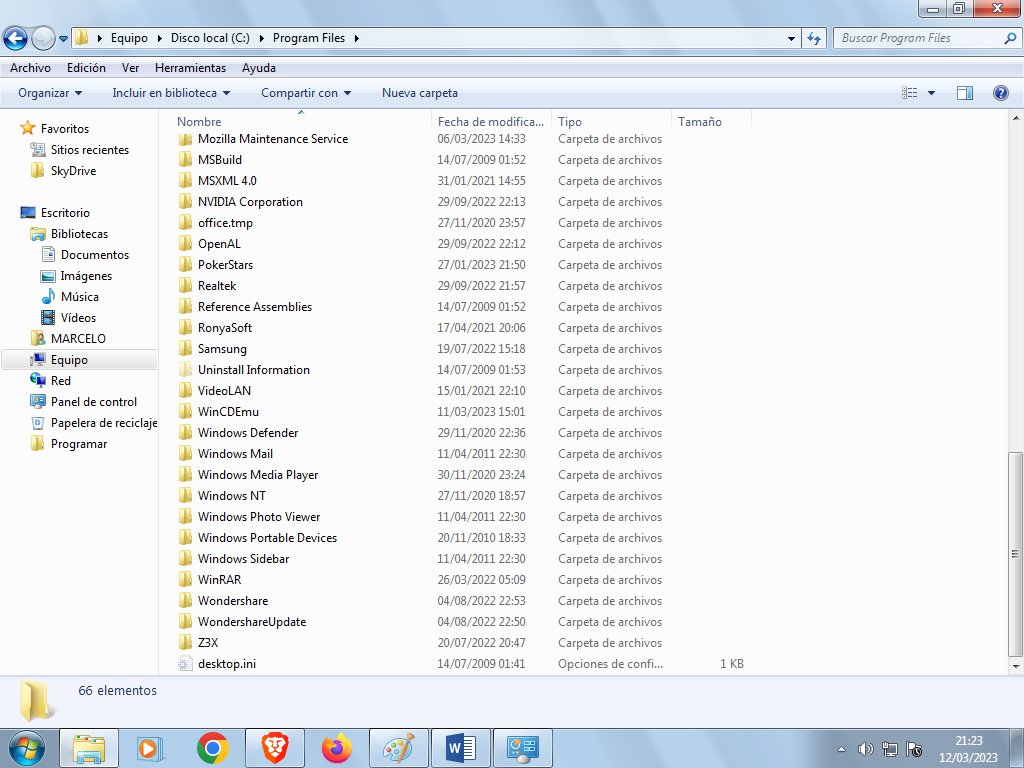The width and height of the screenshot is (1024, 768).
Task: Click the Música note icon
Action: tap(48, 296)
